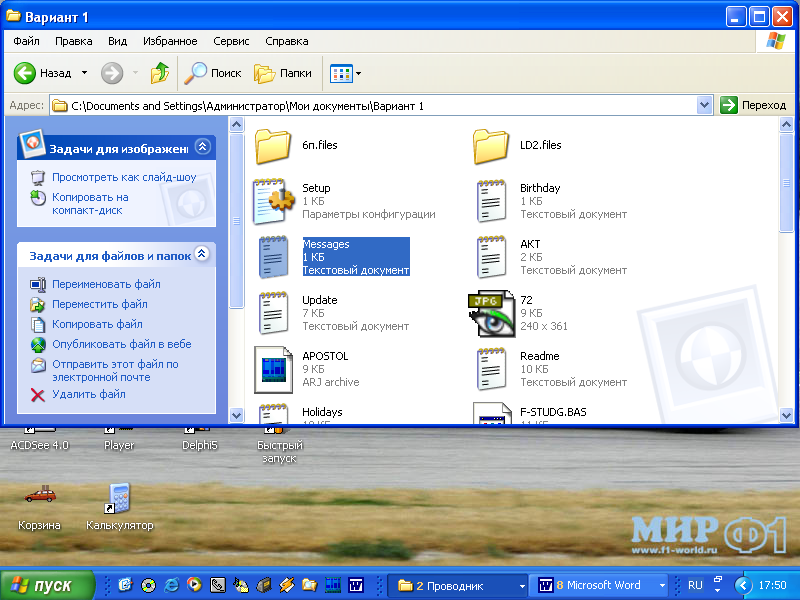The image size is (800, 600).
Task: Click Калькулятор desktop shortcut icon
Action: click(118, 498)
